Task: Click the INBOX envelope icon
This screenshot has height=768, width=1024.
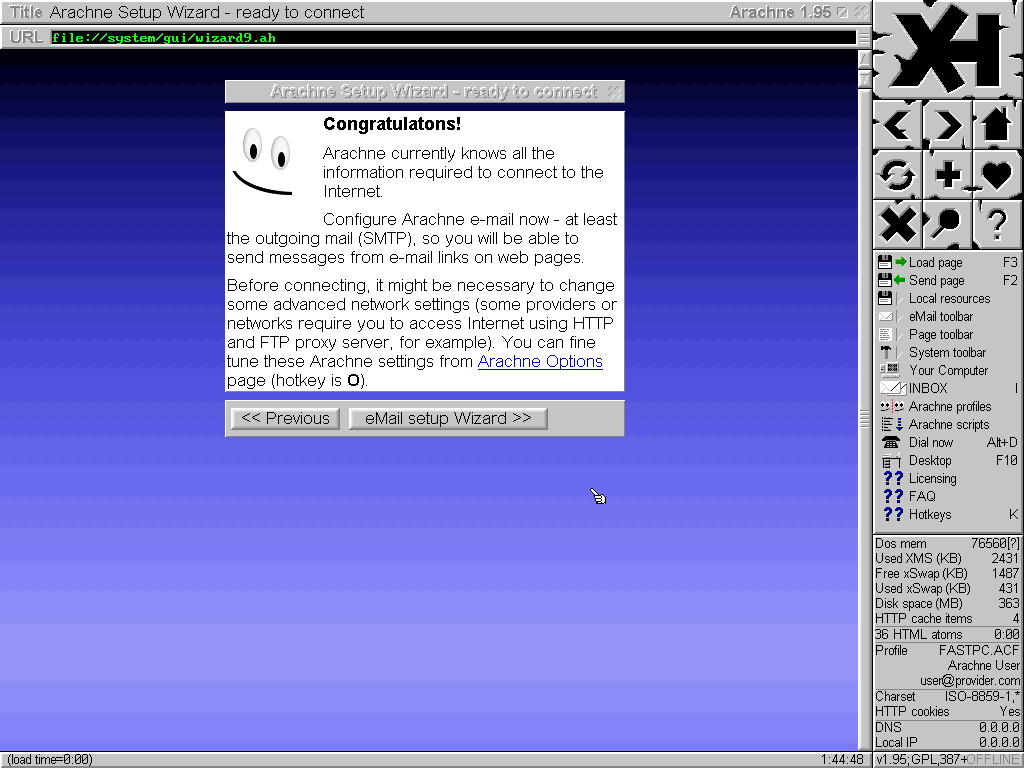Action: tap(892, 388)
